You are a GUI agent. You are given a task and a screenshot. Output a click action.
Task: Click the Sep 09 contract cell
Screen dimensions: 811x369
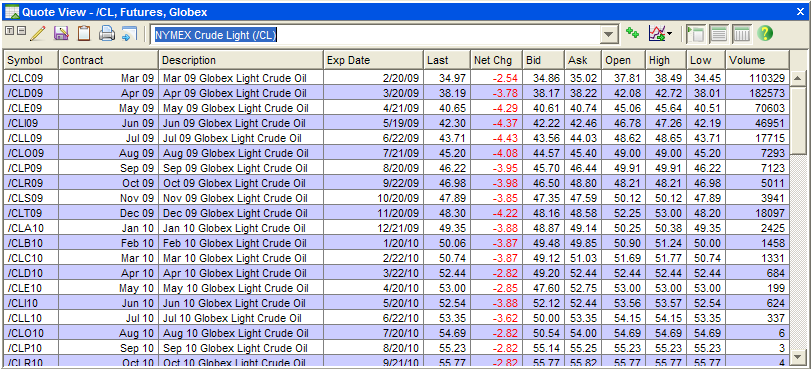(108, 168)
